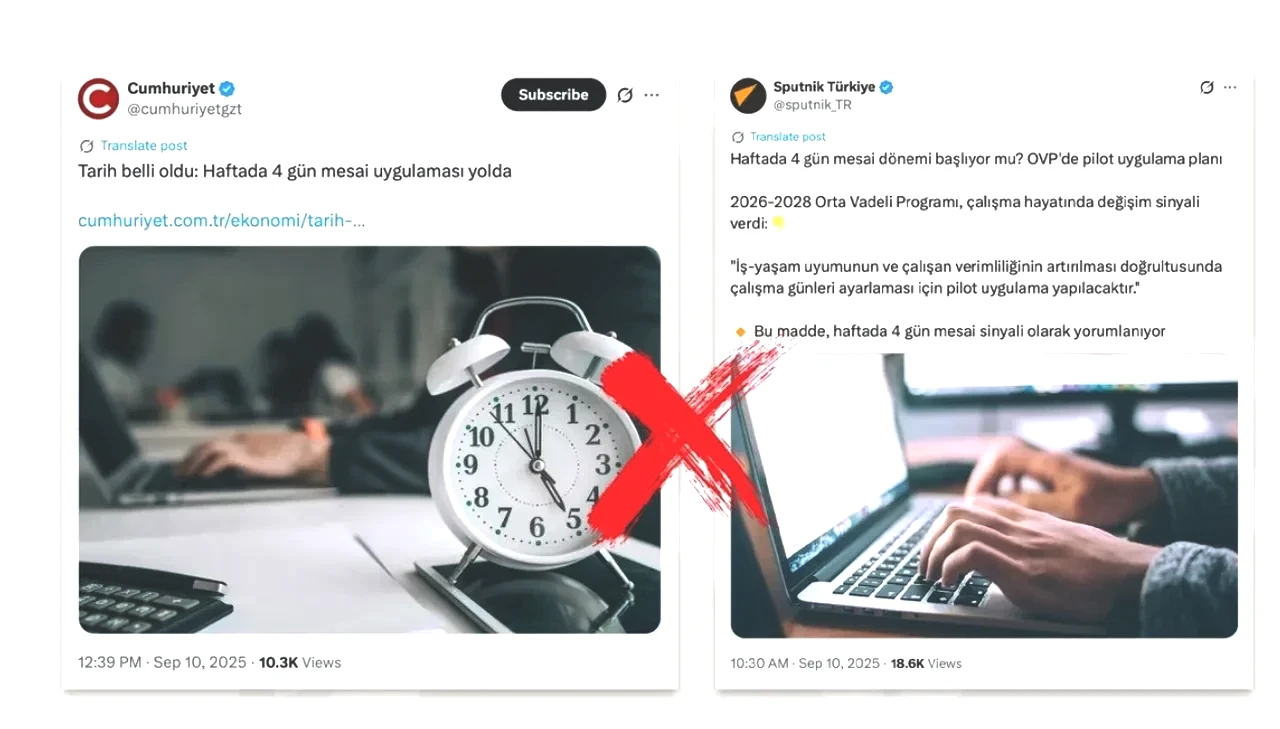Open alarm clock image in Cumhuriyet post
Image resolution: width=1280 pixels, height=729 pixels.
point(369,439)
